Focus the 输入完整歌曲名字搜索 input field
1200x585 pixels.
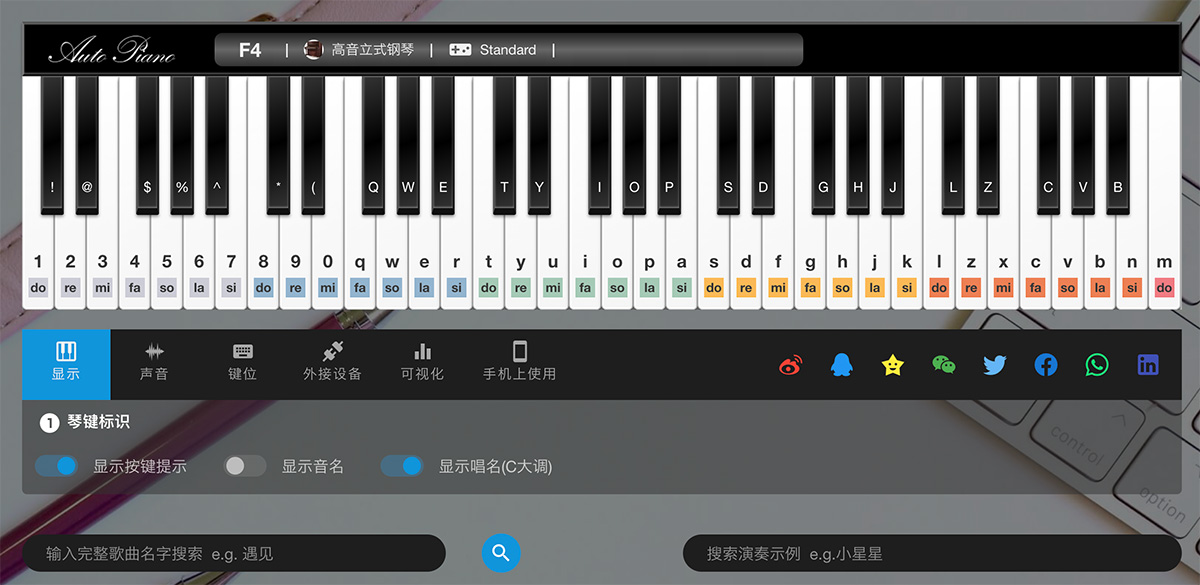(x=232, y=553)
